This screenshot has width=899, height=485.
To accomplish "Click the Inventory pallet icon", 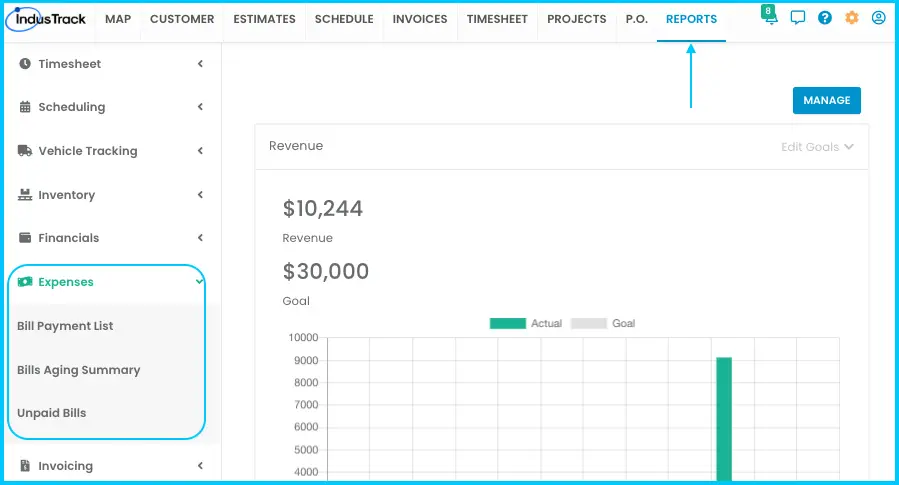I will tap(25, 194).
